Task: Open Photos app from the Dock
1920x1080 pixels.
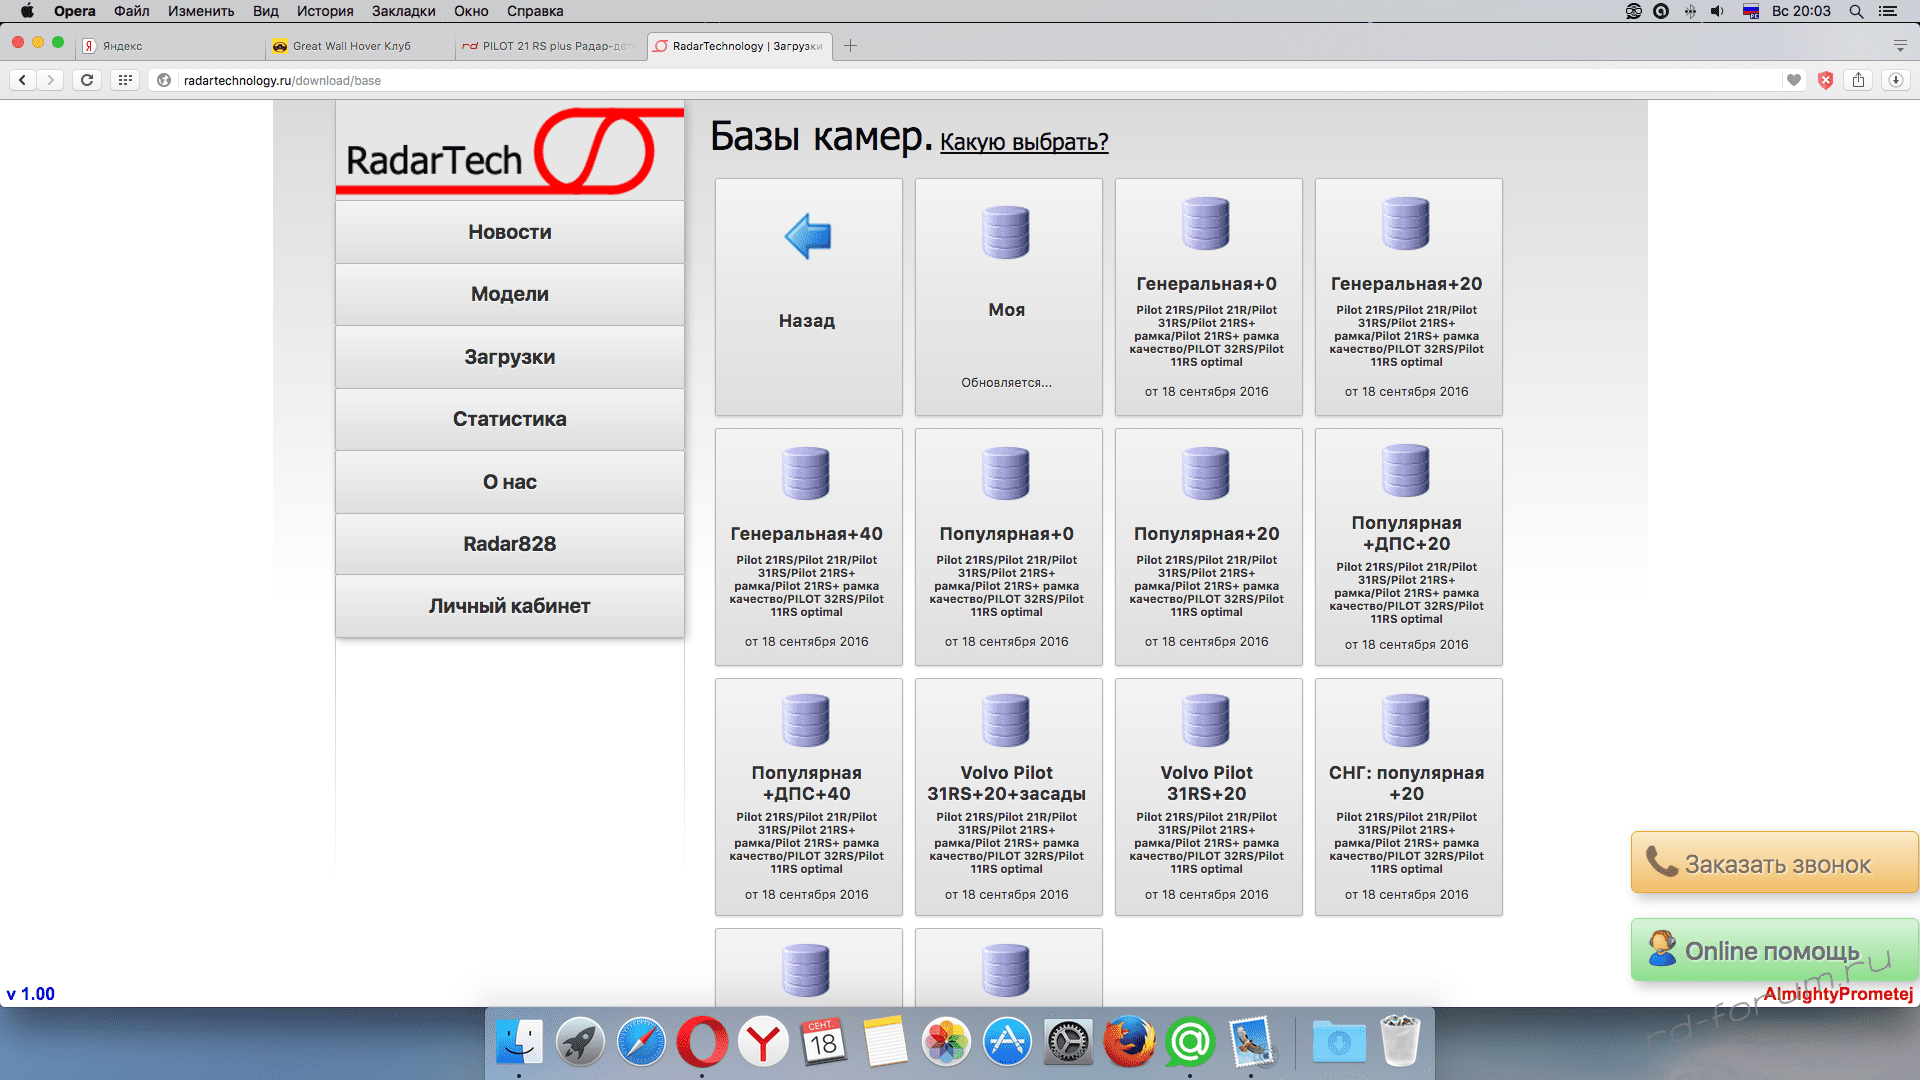Action: click(x=946, y=1042)
